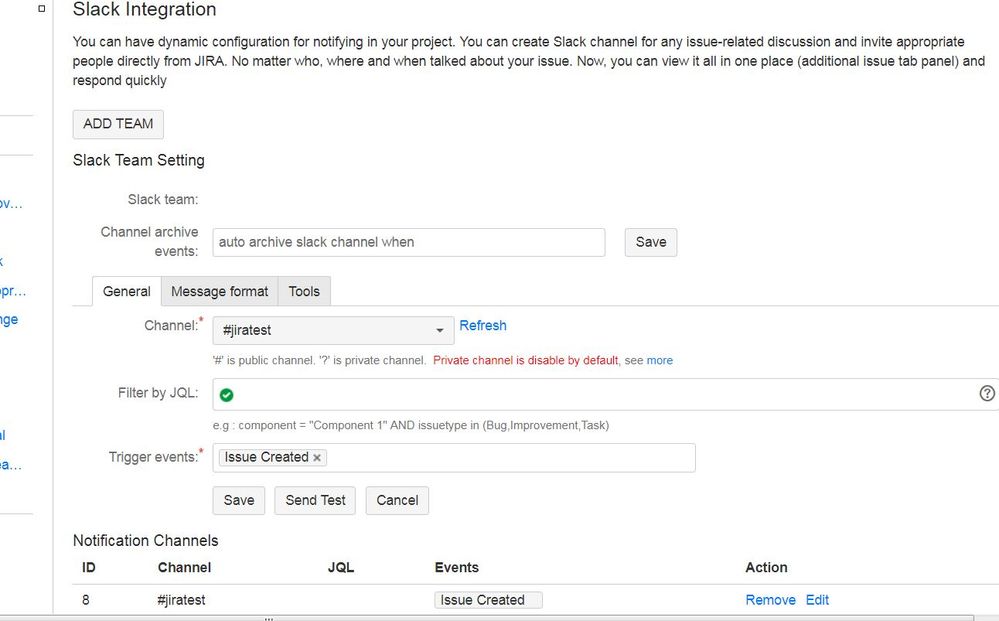Select the #jiratest cell in channels table
Screen dimensions: 999x621
pyautogui.click(x=181, y=600)
